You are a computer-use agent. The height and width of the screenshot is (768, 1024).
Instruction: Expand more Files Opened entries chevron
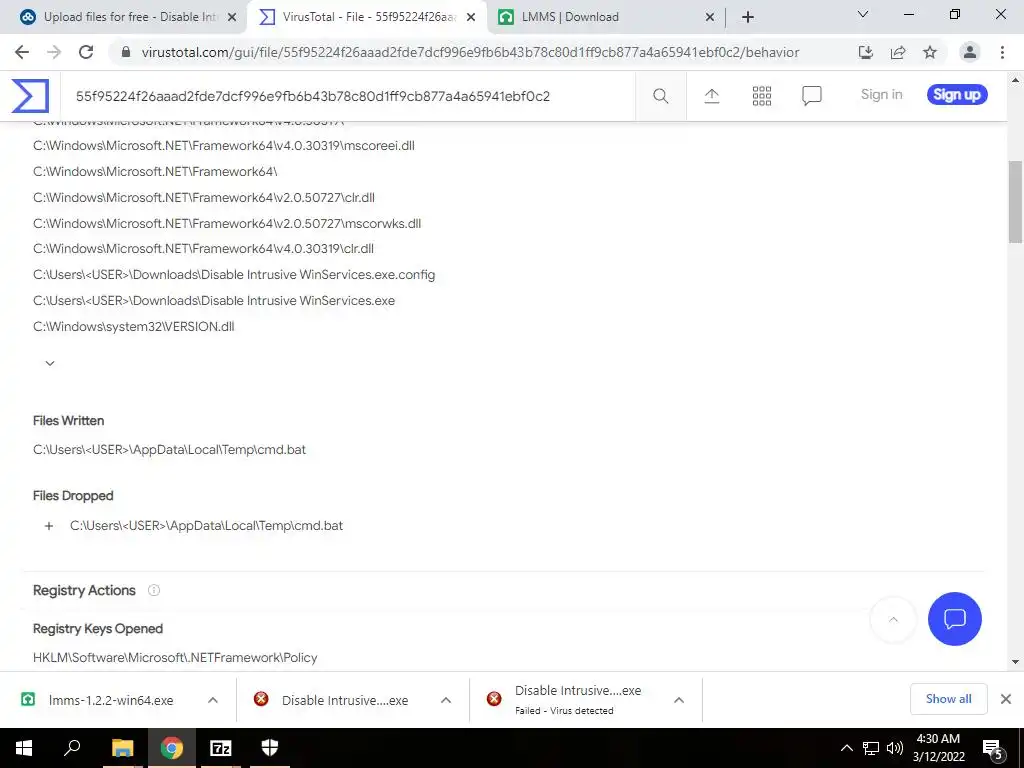click(x=50, y=363)
